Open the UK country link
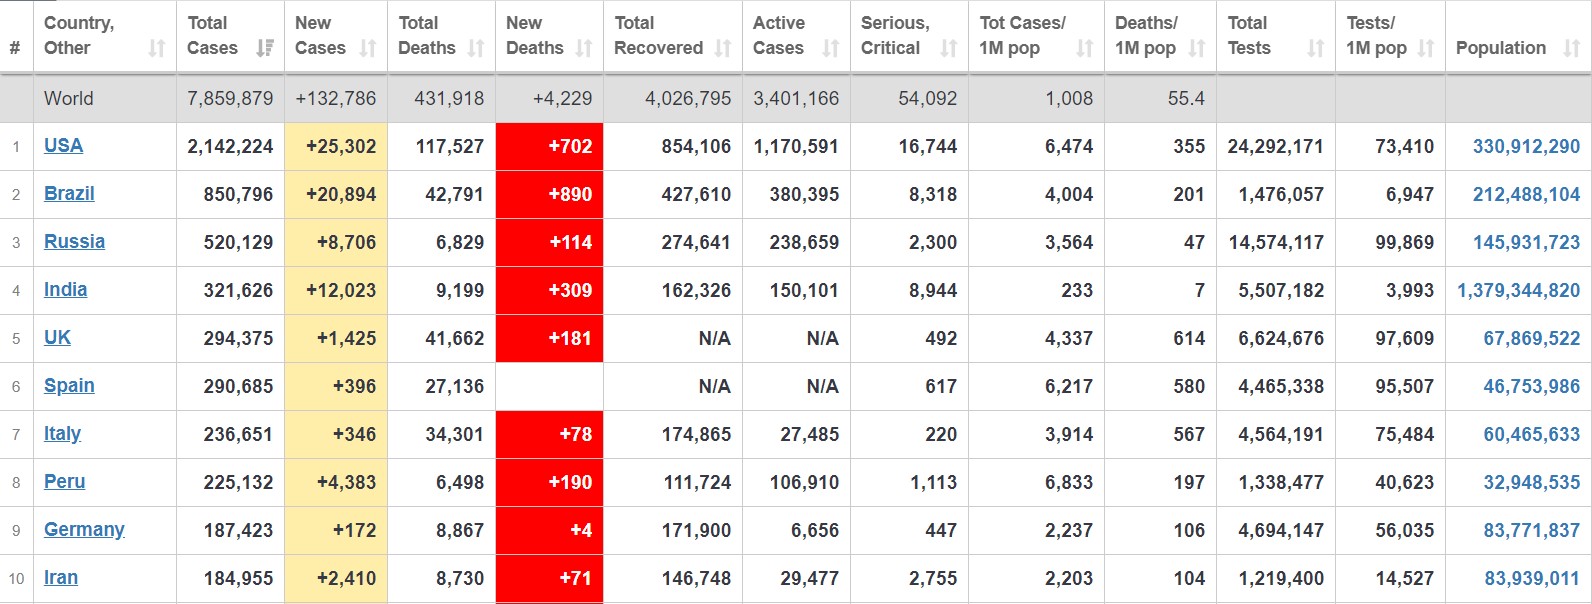This screenshot has width=1592, height=604. 57,338
